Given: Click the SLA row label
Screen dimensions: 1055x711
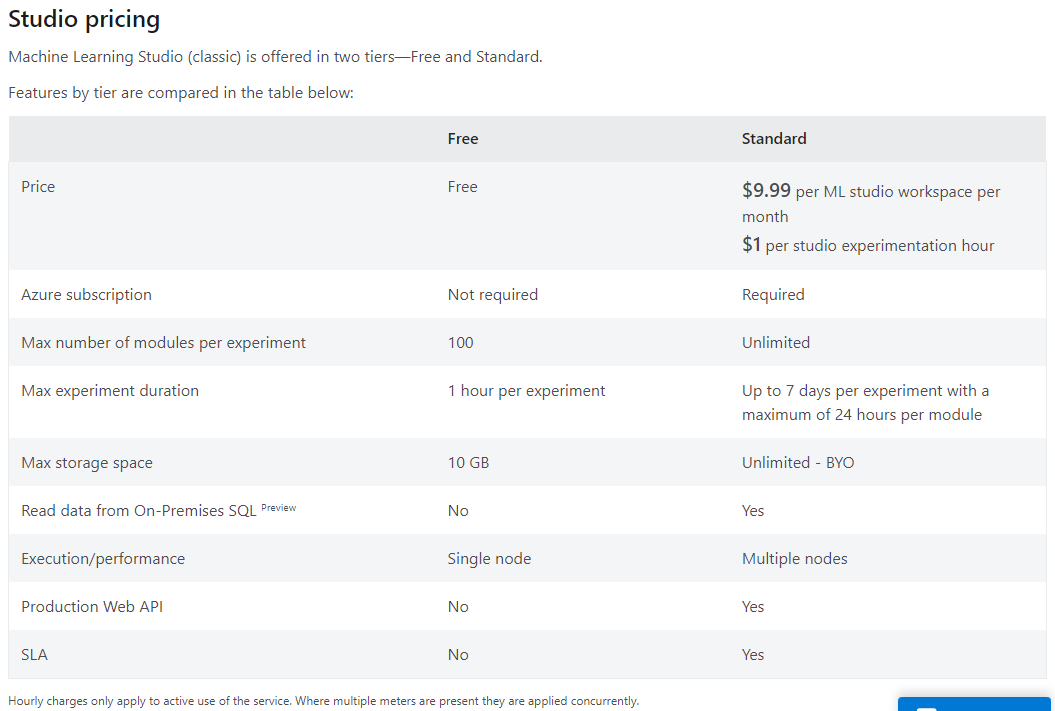Looking at the screenshot, I should (34, 655).
